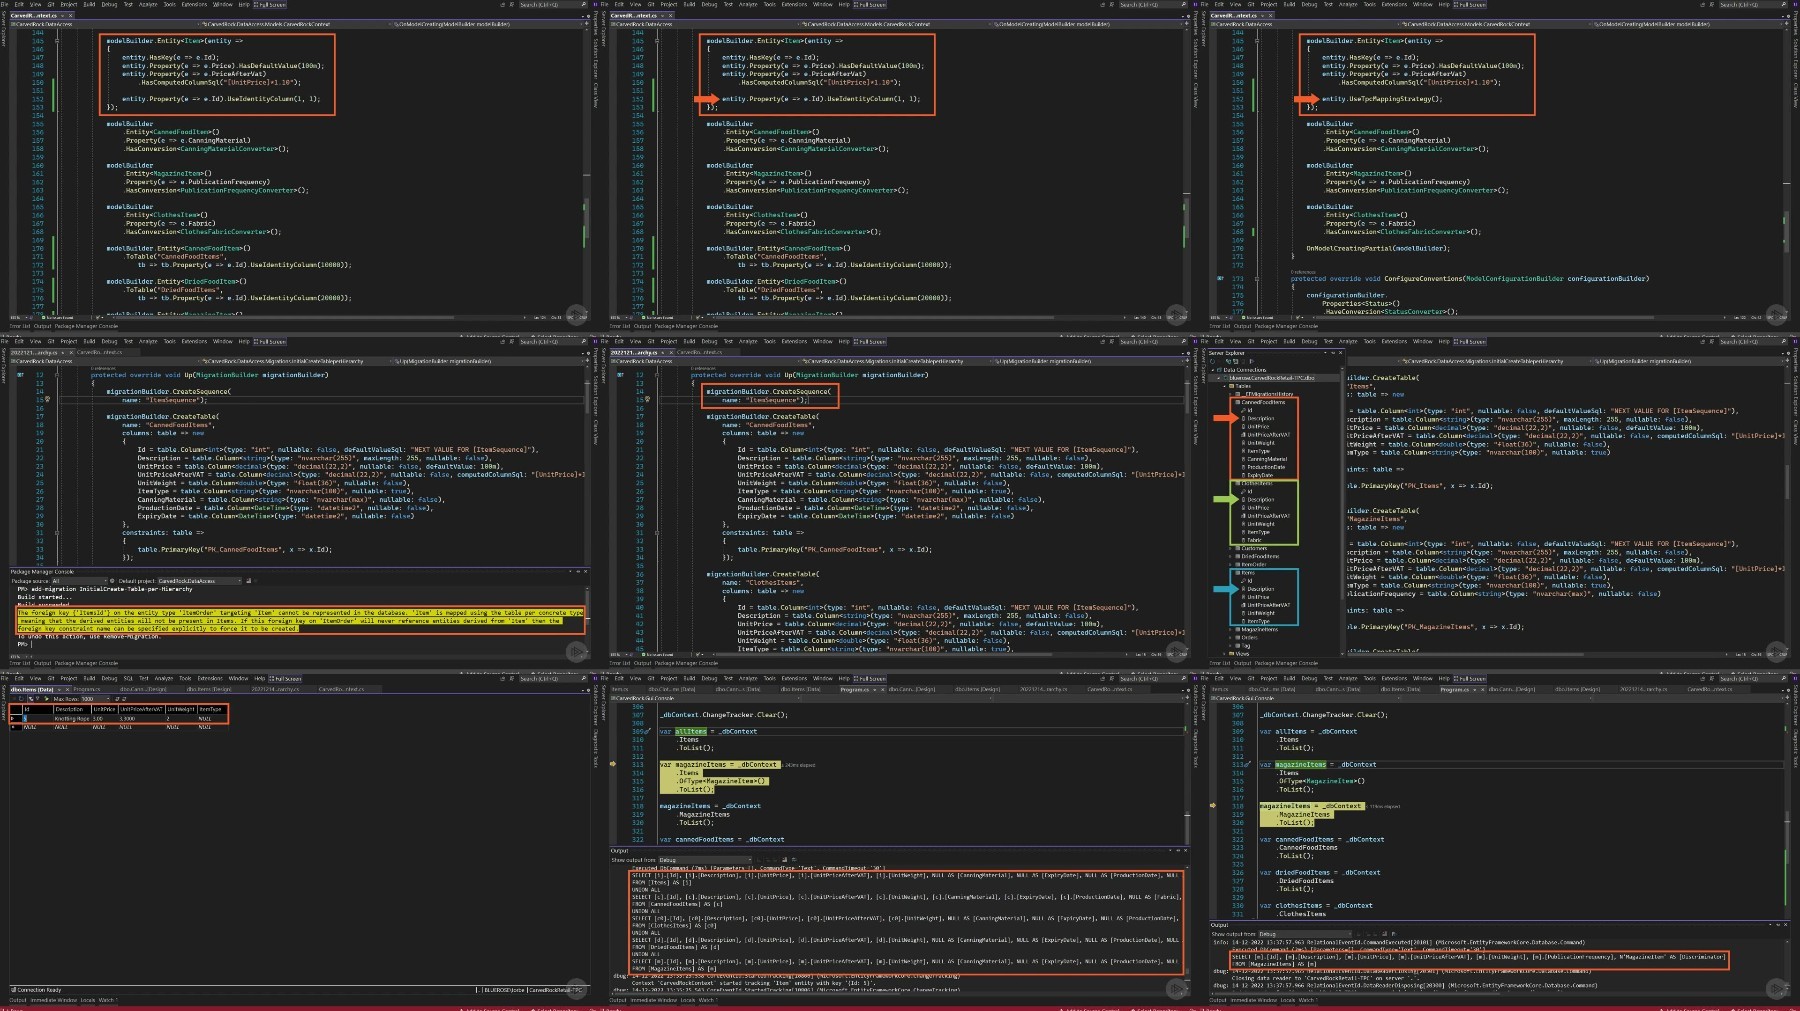Open vertical Solution Explorer tab in top-left window
This screenshot has height=1011, width=1800.
coord(596,58)
